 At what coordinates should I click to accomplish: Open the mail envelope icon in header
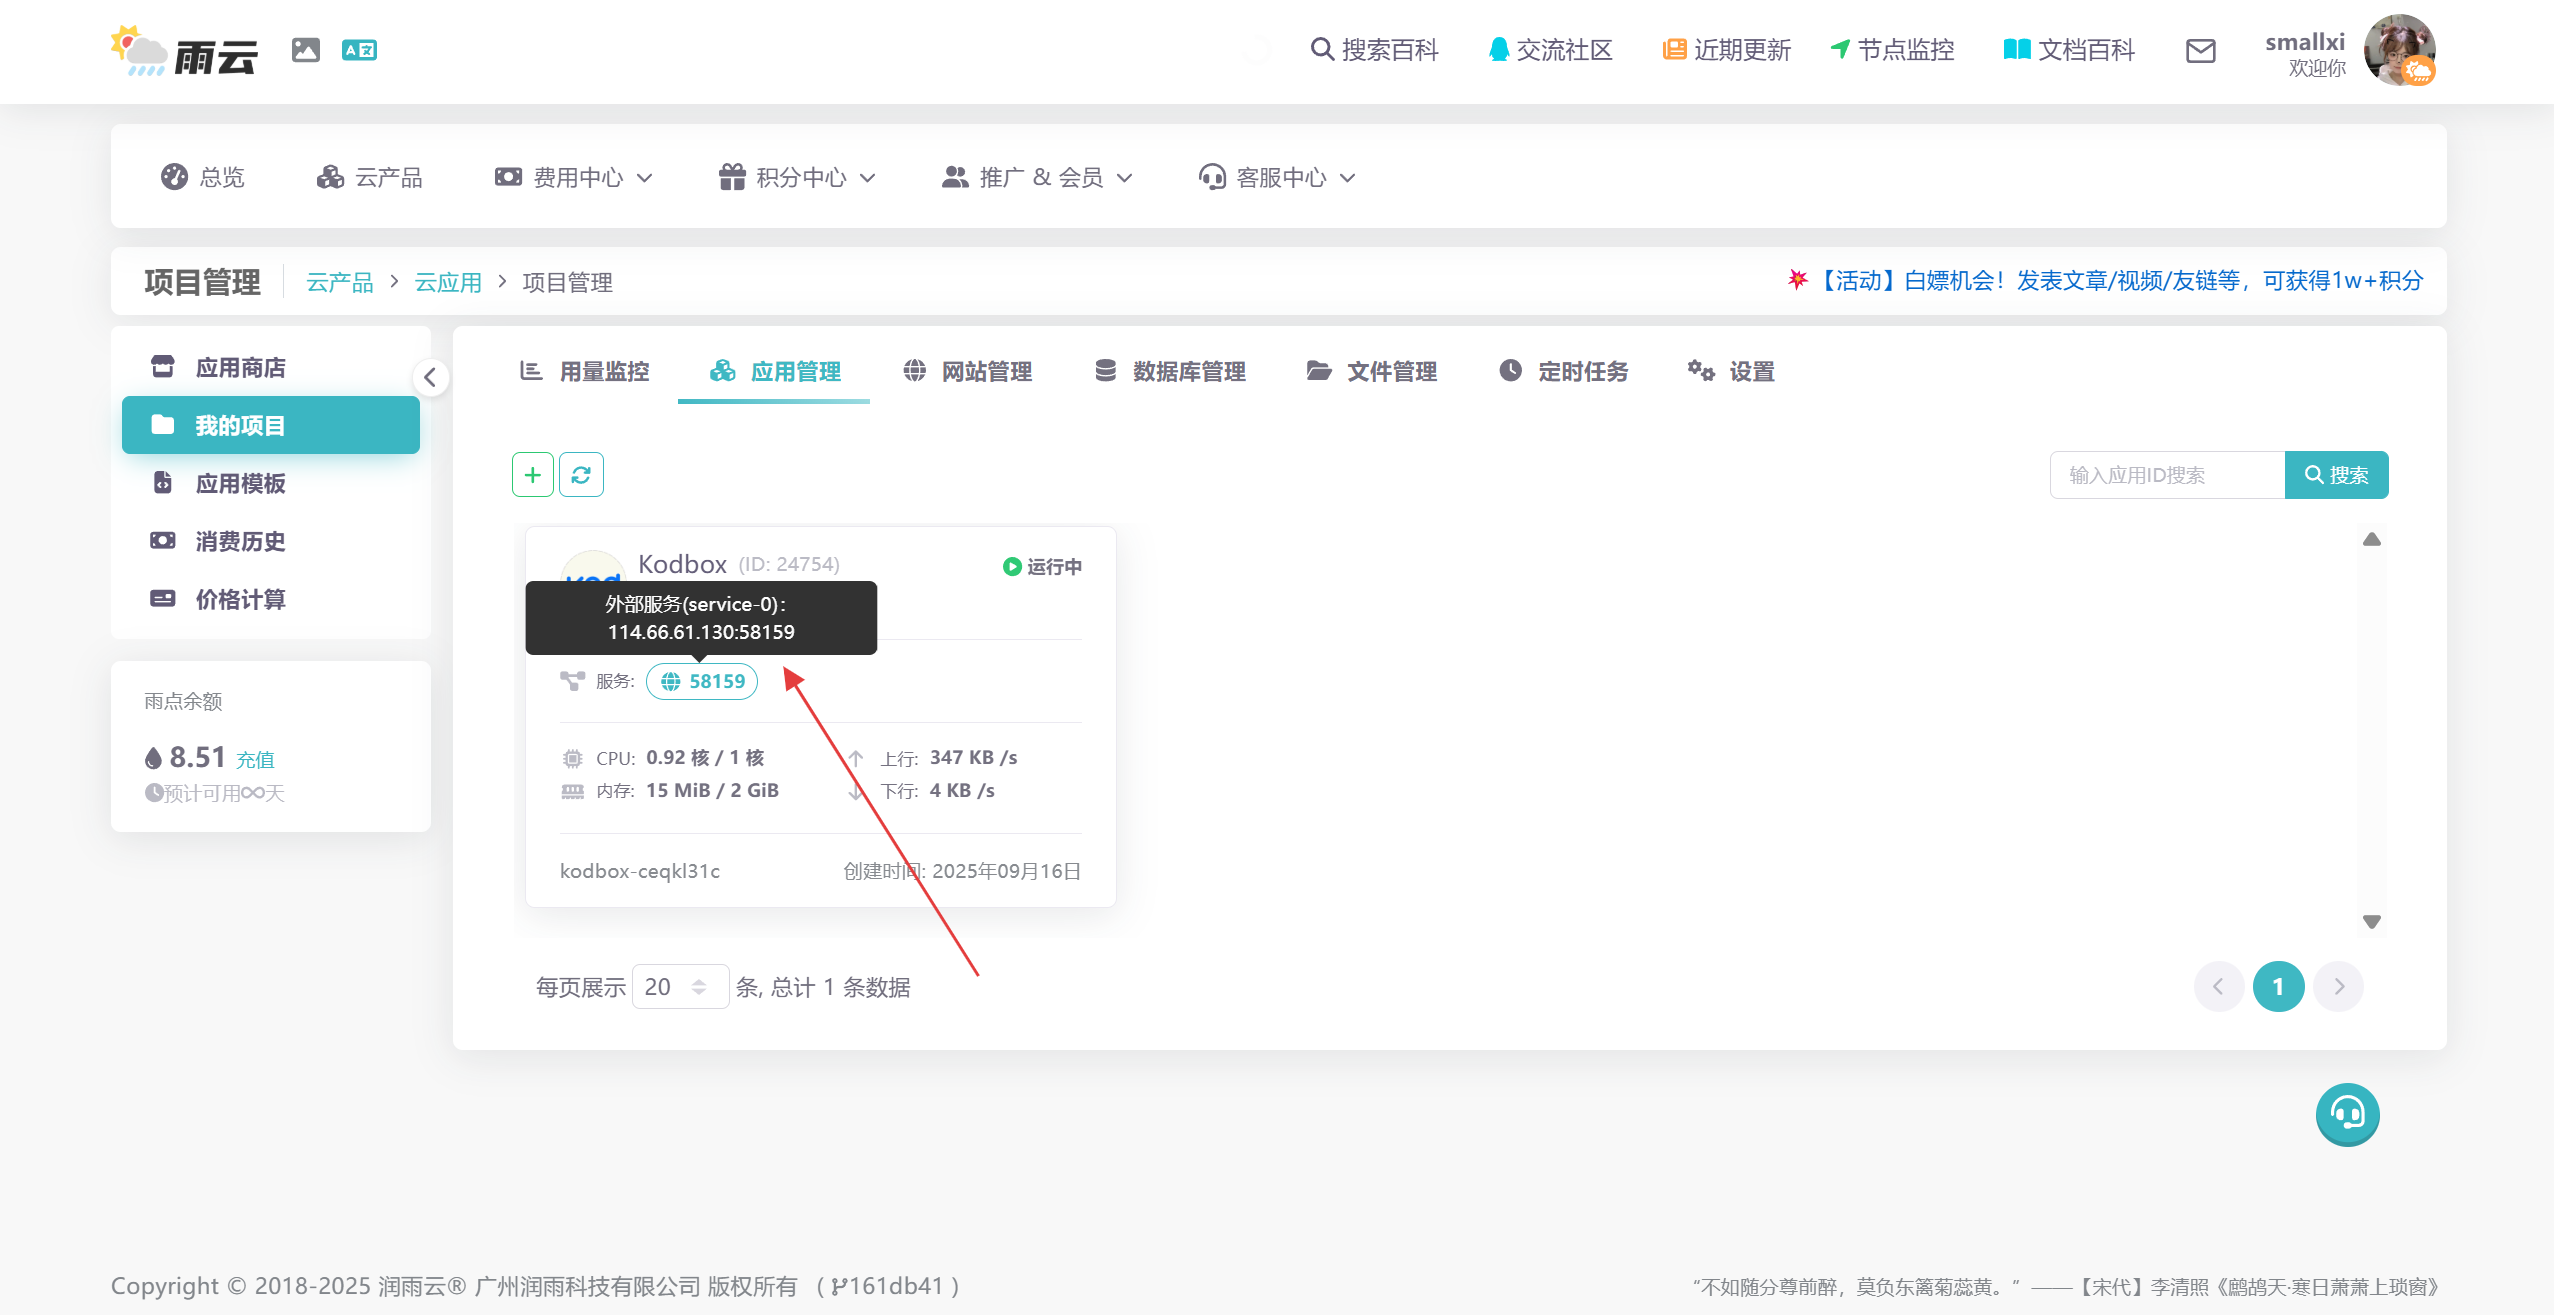pyautogui.click(x=2200, y=51)
